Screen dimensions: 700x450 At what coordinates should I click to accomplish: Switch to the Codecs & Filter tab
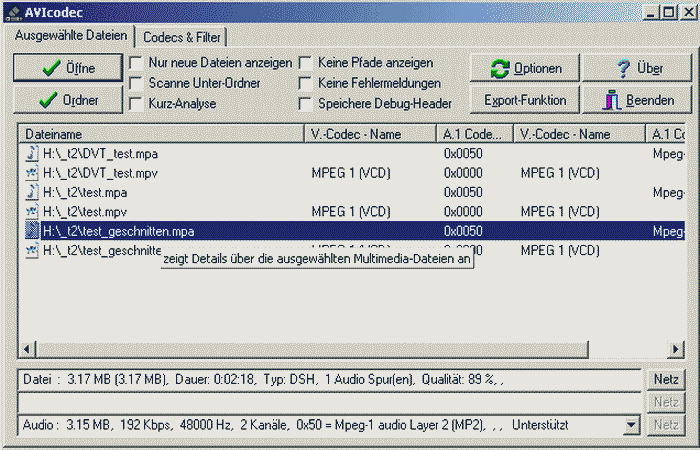(181, 37)
